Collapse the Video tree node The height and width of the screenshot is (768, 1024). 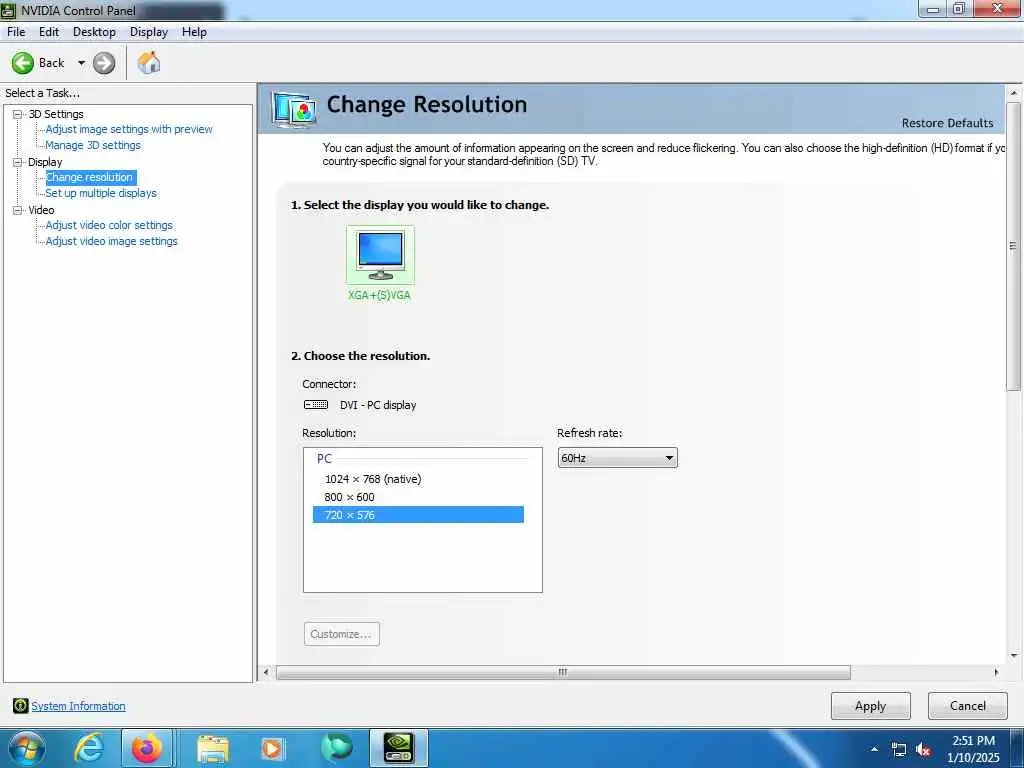coord(18,210)
